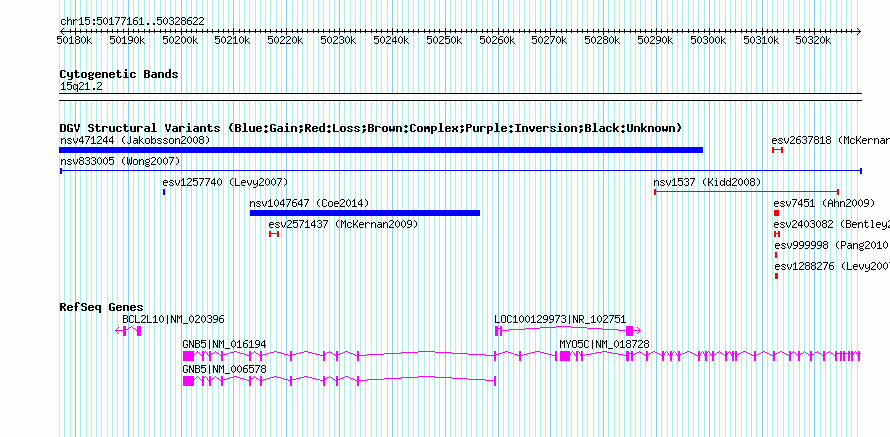Click the thin blue nsv833005 line
Screen dimensions: 890x437
tap(460, 171)
